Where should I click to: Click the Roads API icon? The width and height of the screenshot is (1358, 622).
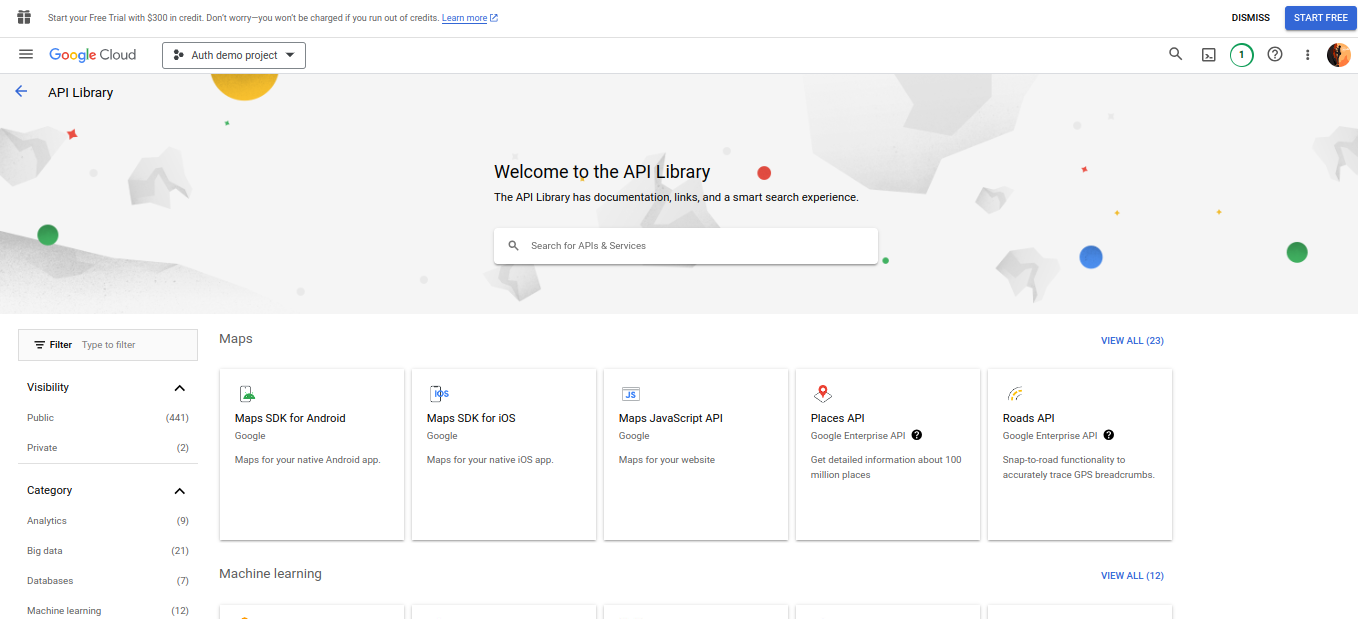(1014, 394)
